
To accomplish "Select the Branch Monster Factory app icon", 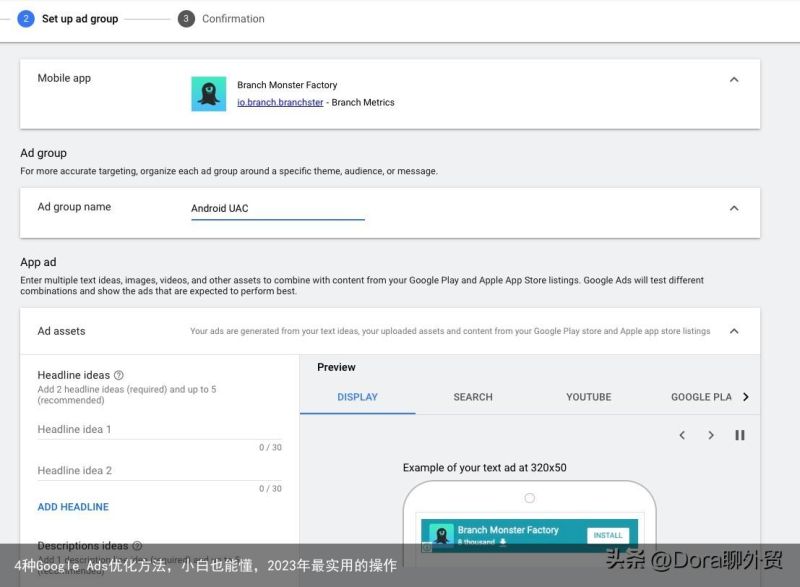I will (x=209, y=94).
